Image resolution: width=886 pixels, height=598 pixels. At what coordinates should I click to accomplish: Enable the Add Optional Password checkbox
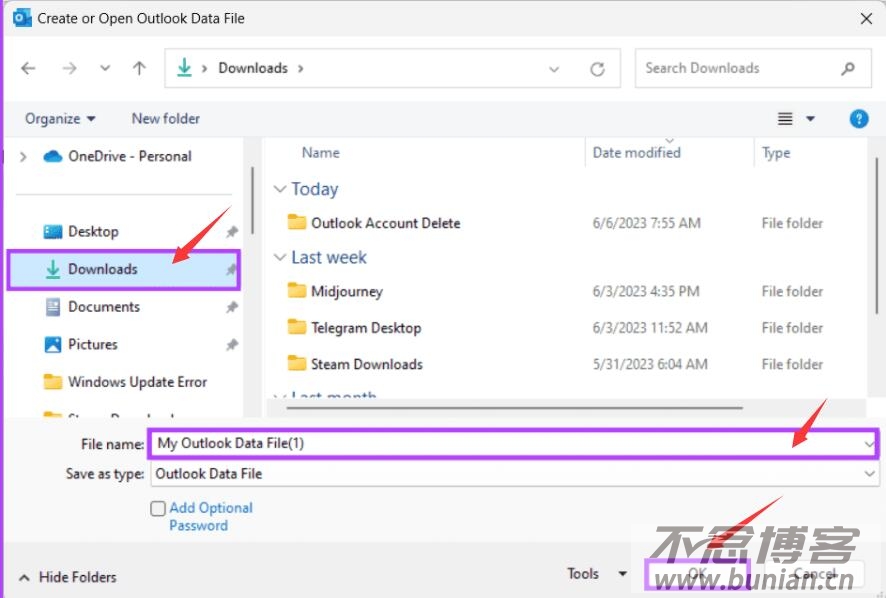coord(158,508)
